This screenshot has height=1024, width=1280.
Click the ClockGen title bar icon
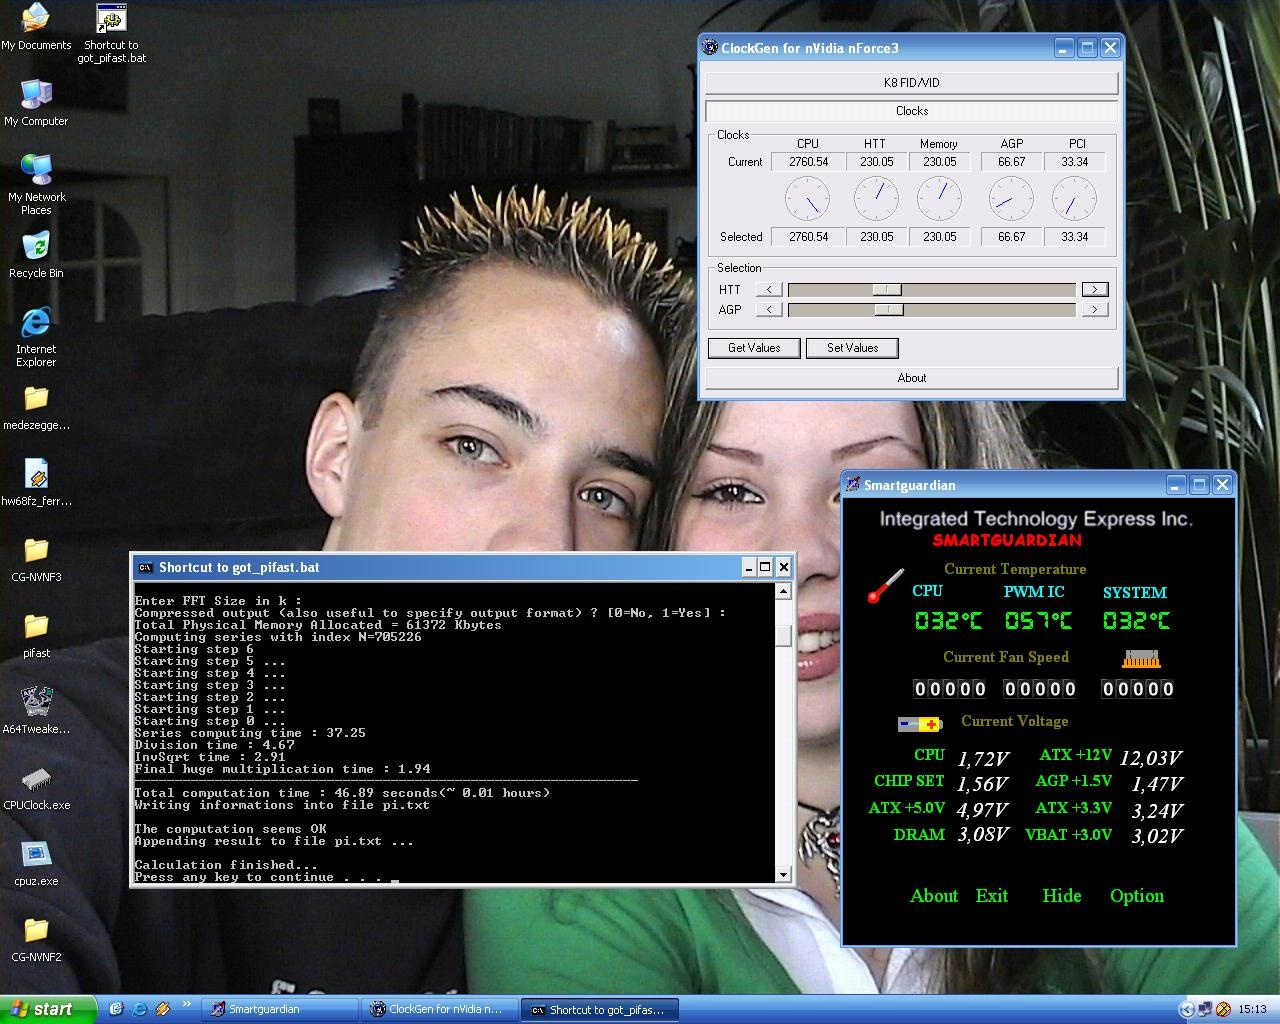pos(710,47)
